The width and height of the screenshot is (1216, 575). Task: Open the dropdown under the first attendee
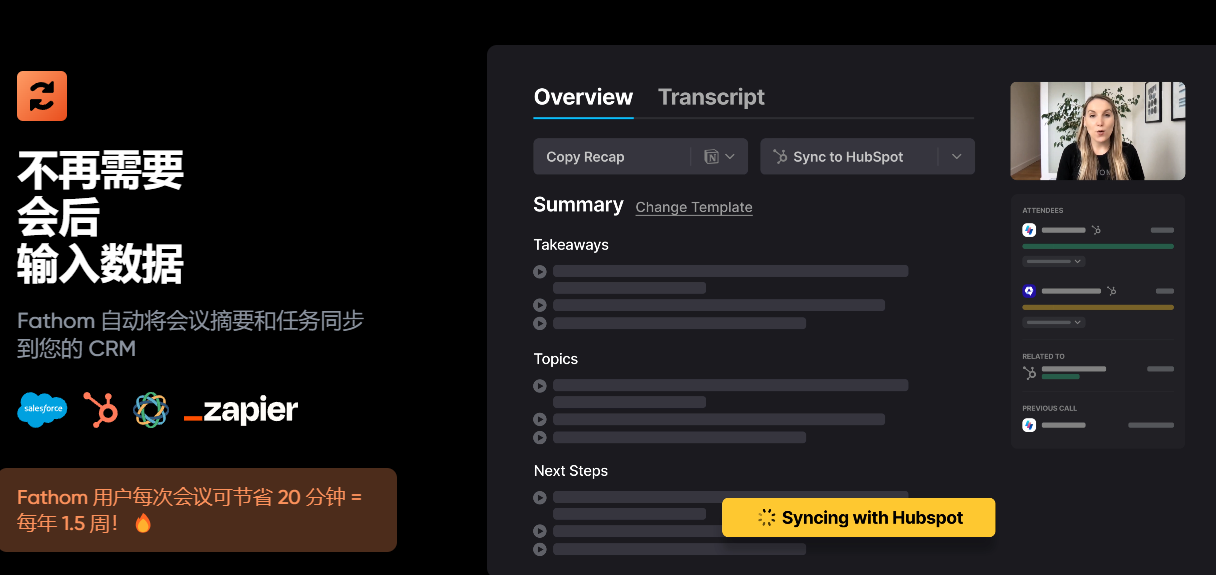[x=1054, y=261]
